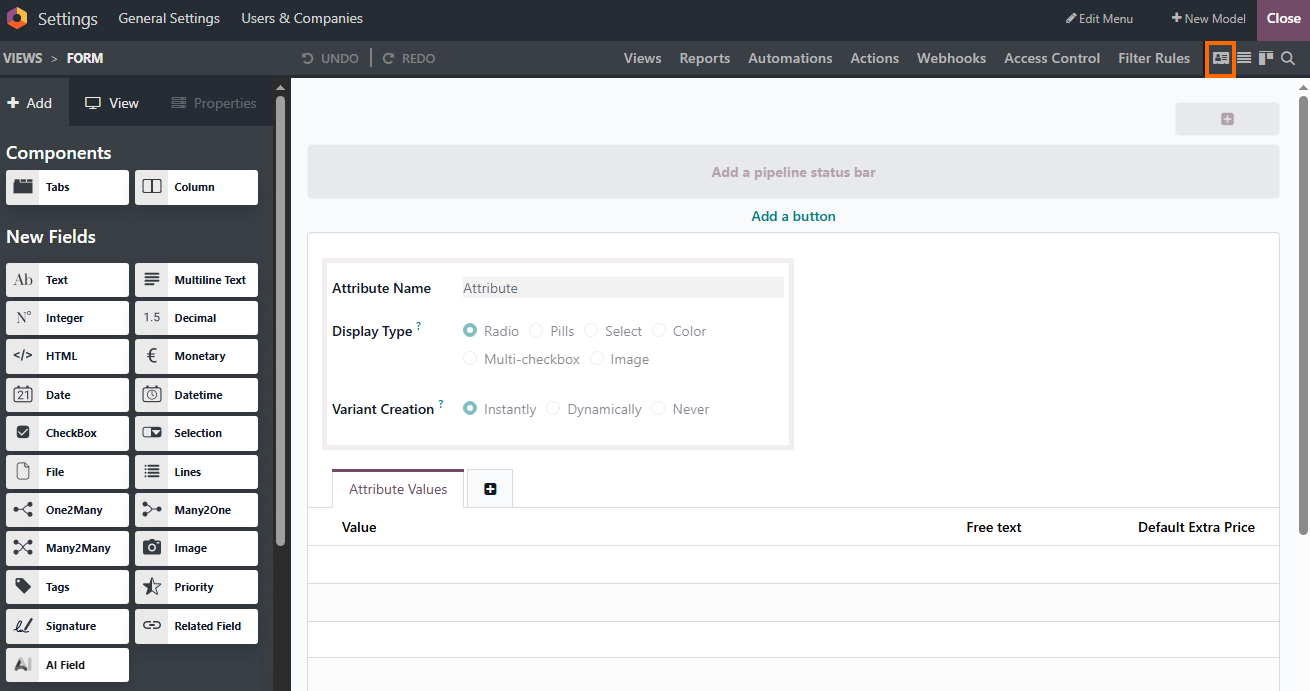Click the add button box placeholder
This screenshot has width=1310, height=691.
click(x=1227, y=119)
